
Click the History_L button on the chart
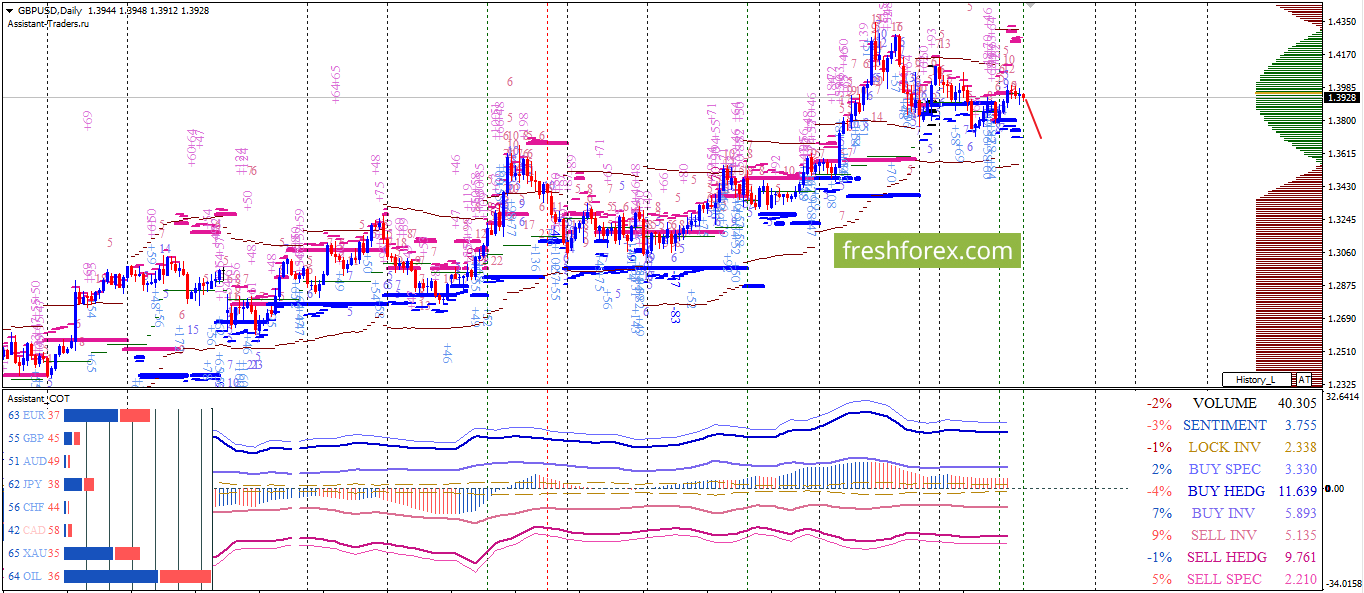coord(1257,380)
